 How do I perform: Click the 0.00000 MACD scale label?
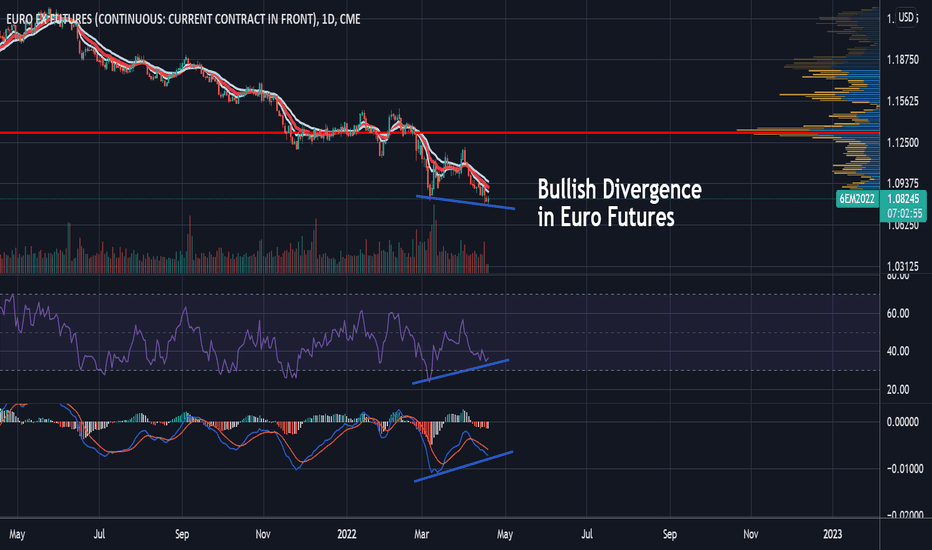(x=902, y=422)
